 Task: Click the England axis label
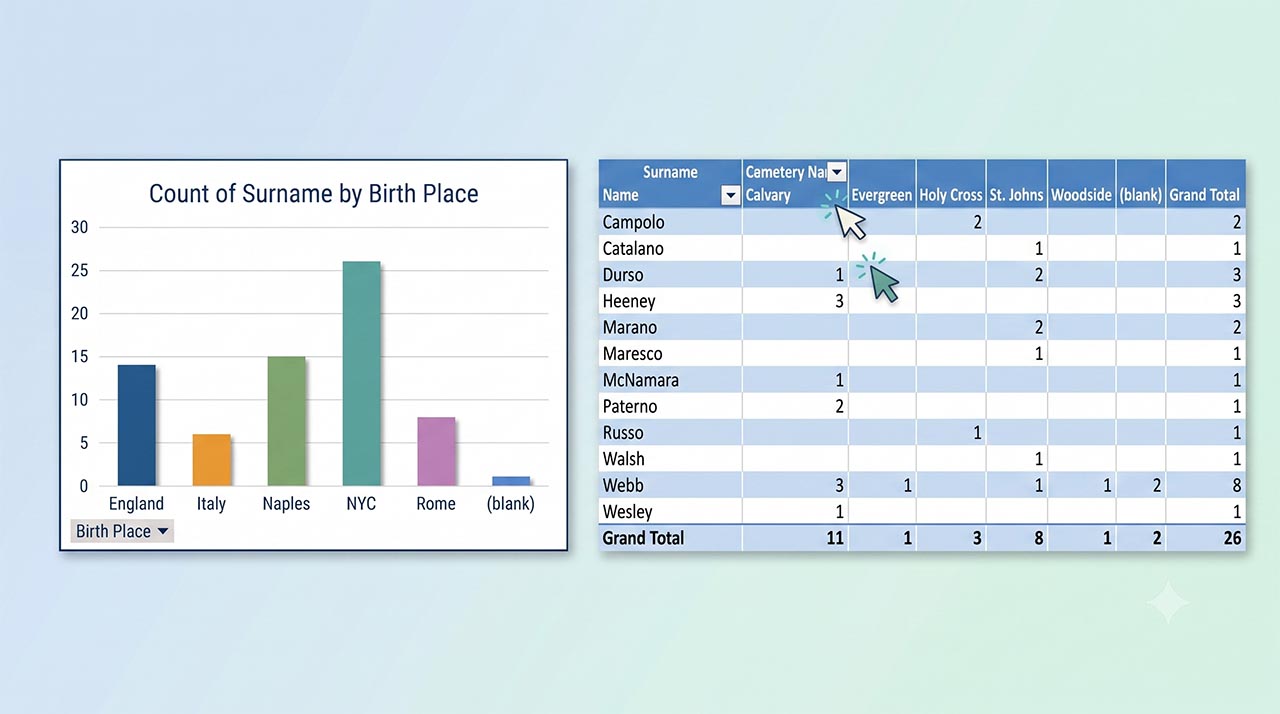coord(136,504)
